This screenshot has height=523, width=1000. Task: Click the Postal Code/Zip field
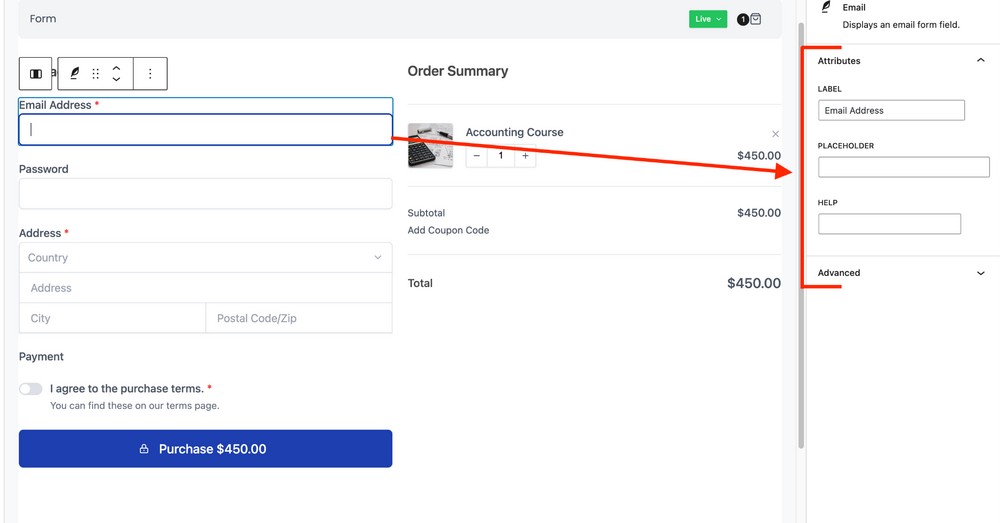[x=298, y=319]
